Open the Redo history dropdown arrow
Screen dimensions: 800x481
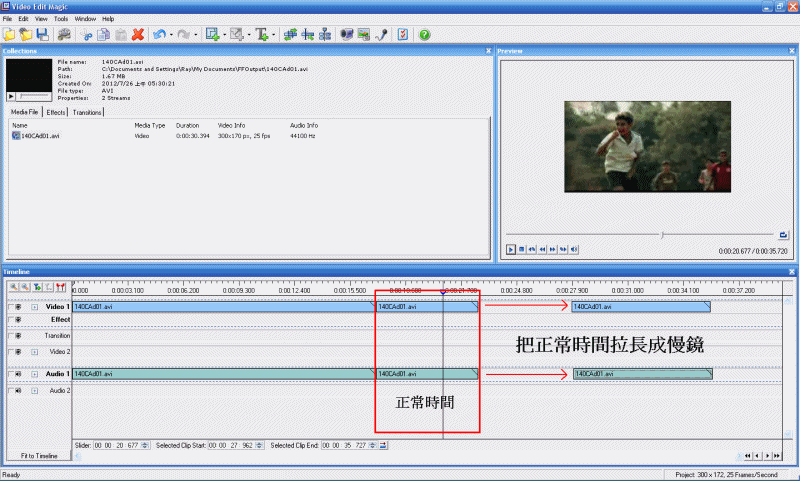coord(196,35)
